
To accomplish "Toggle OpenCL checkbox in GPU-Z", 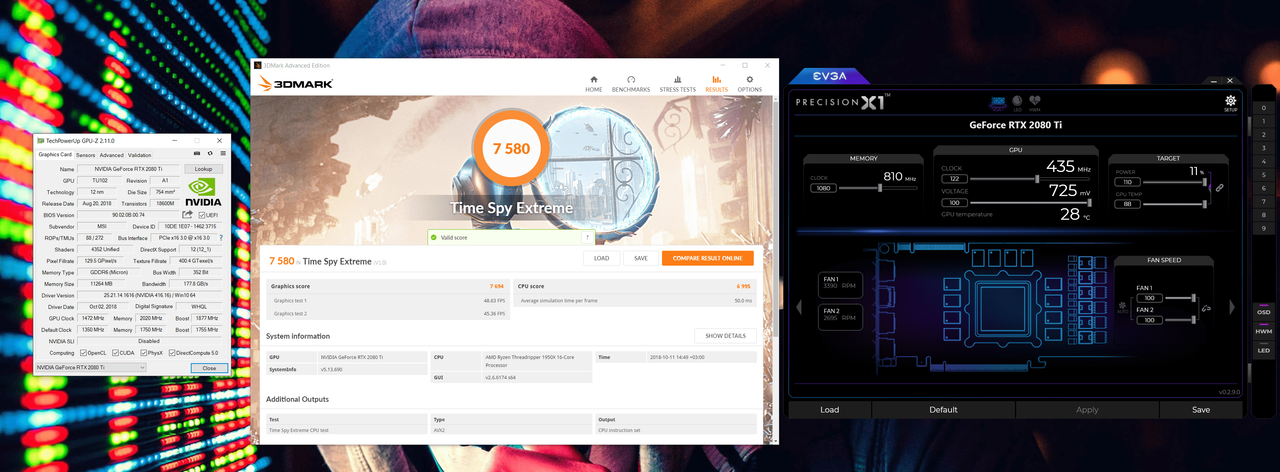I will (84, 353).
